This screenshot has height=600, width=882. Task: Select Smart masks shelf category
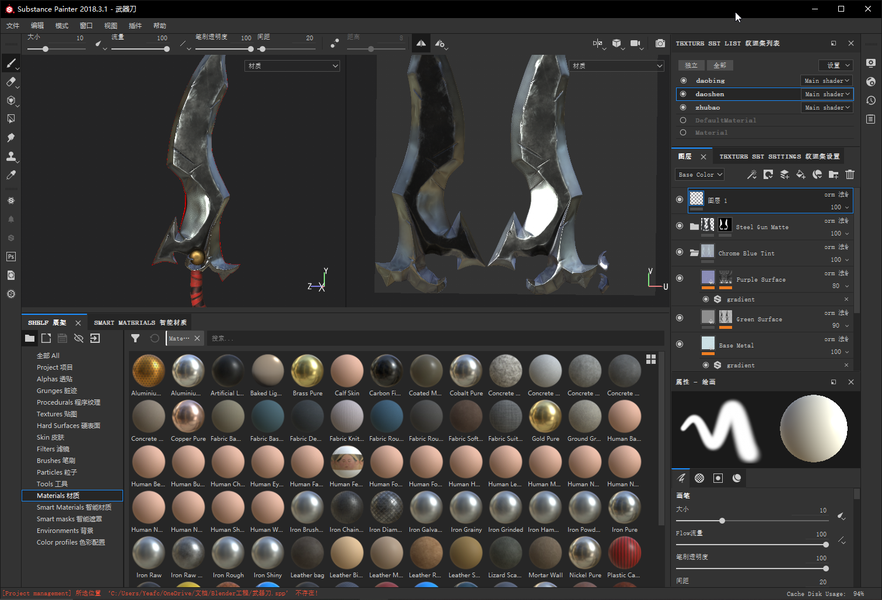69,519
